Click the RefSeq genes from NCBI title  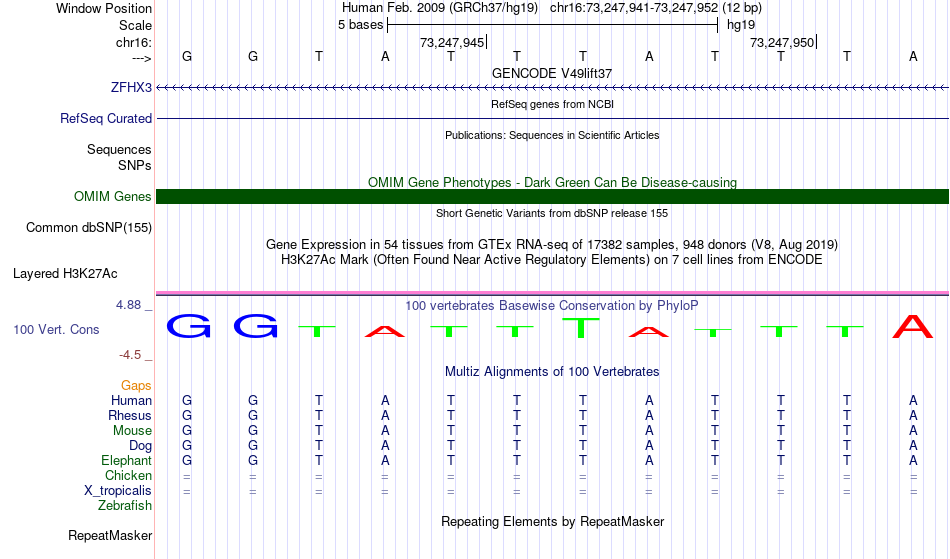[552, 104]
